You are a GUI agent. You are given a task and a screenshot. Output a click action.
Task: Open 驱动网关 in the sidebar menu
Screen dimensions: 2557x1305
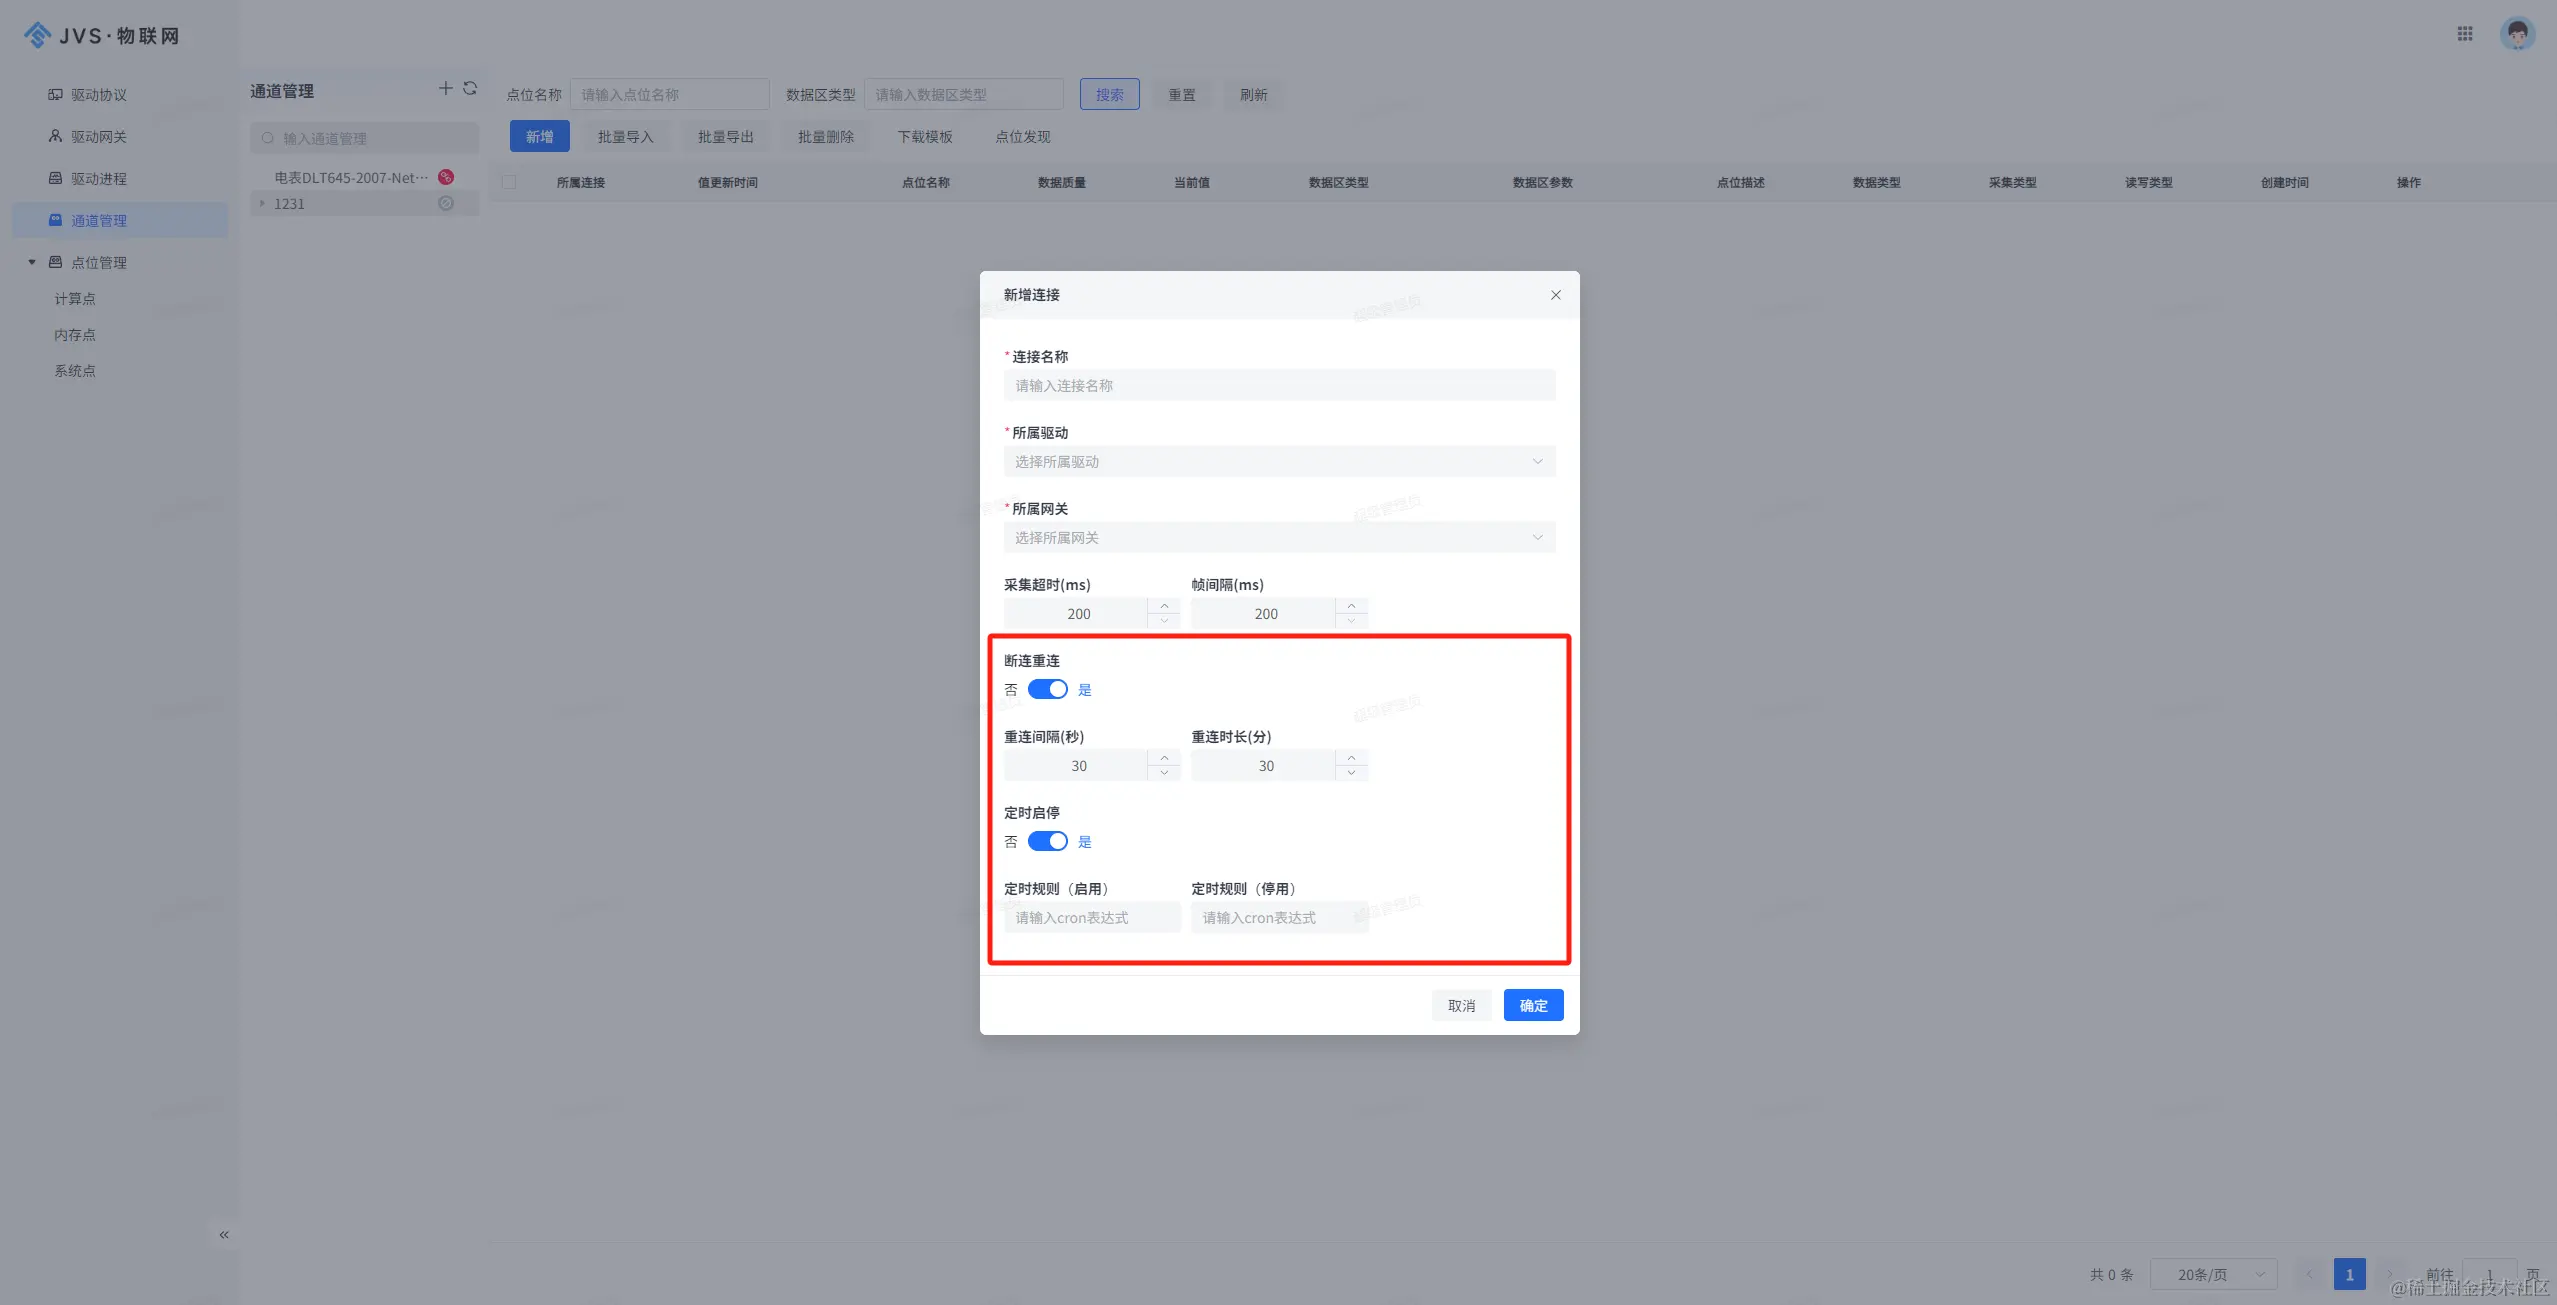98,137
